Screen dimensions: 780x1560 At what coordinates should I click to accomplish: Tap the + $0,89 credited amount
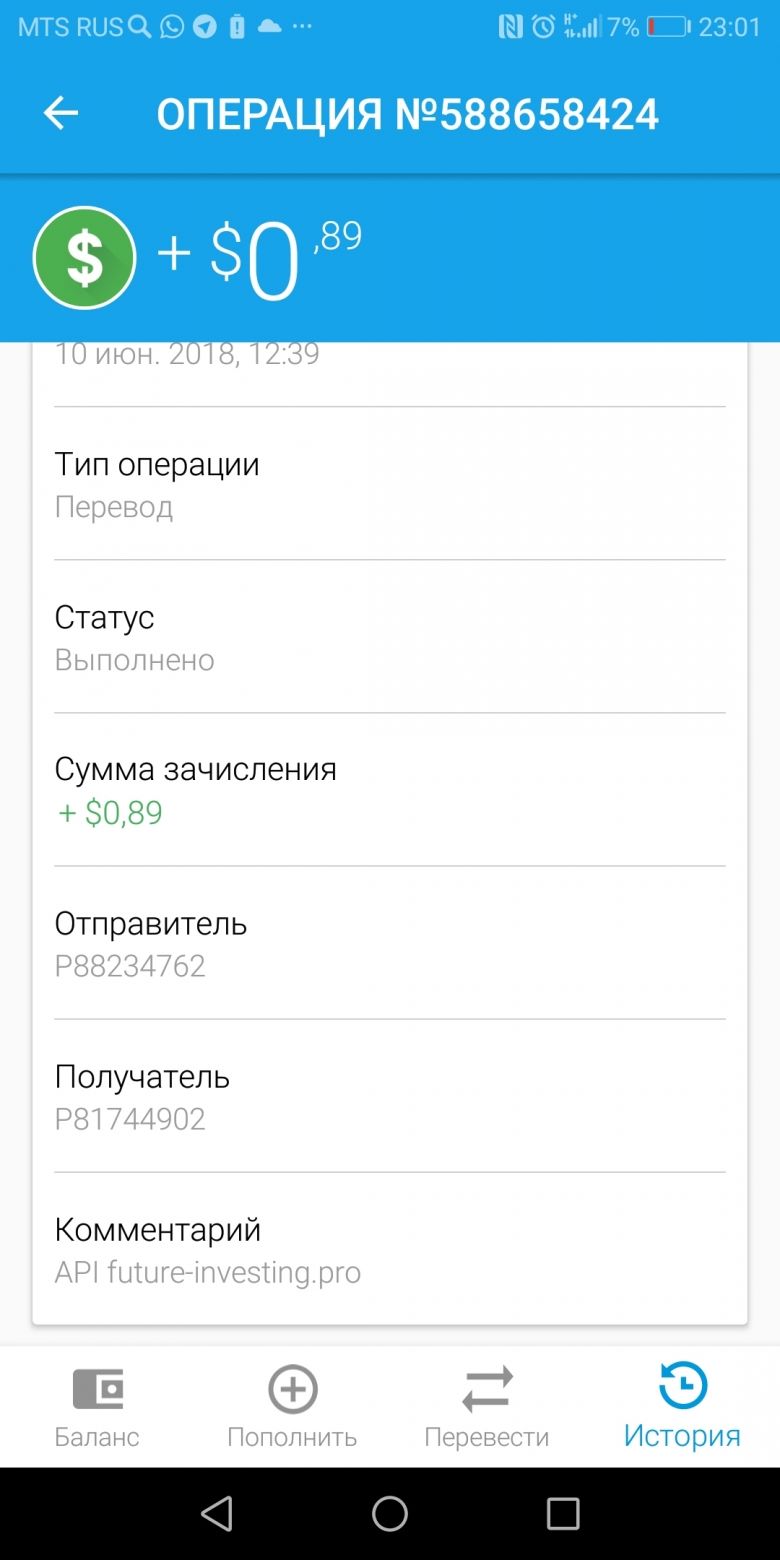[x=110, y=813]
